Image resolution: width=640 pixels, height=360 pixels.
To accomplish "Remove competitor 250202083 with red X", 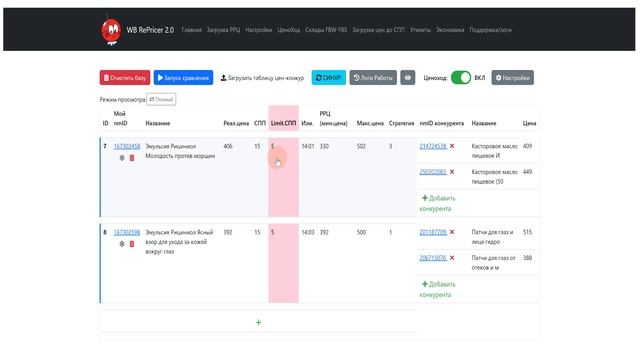I will (452, 172).
